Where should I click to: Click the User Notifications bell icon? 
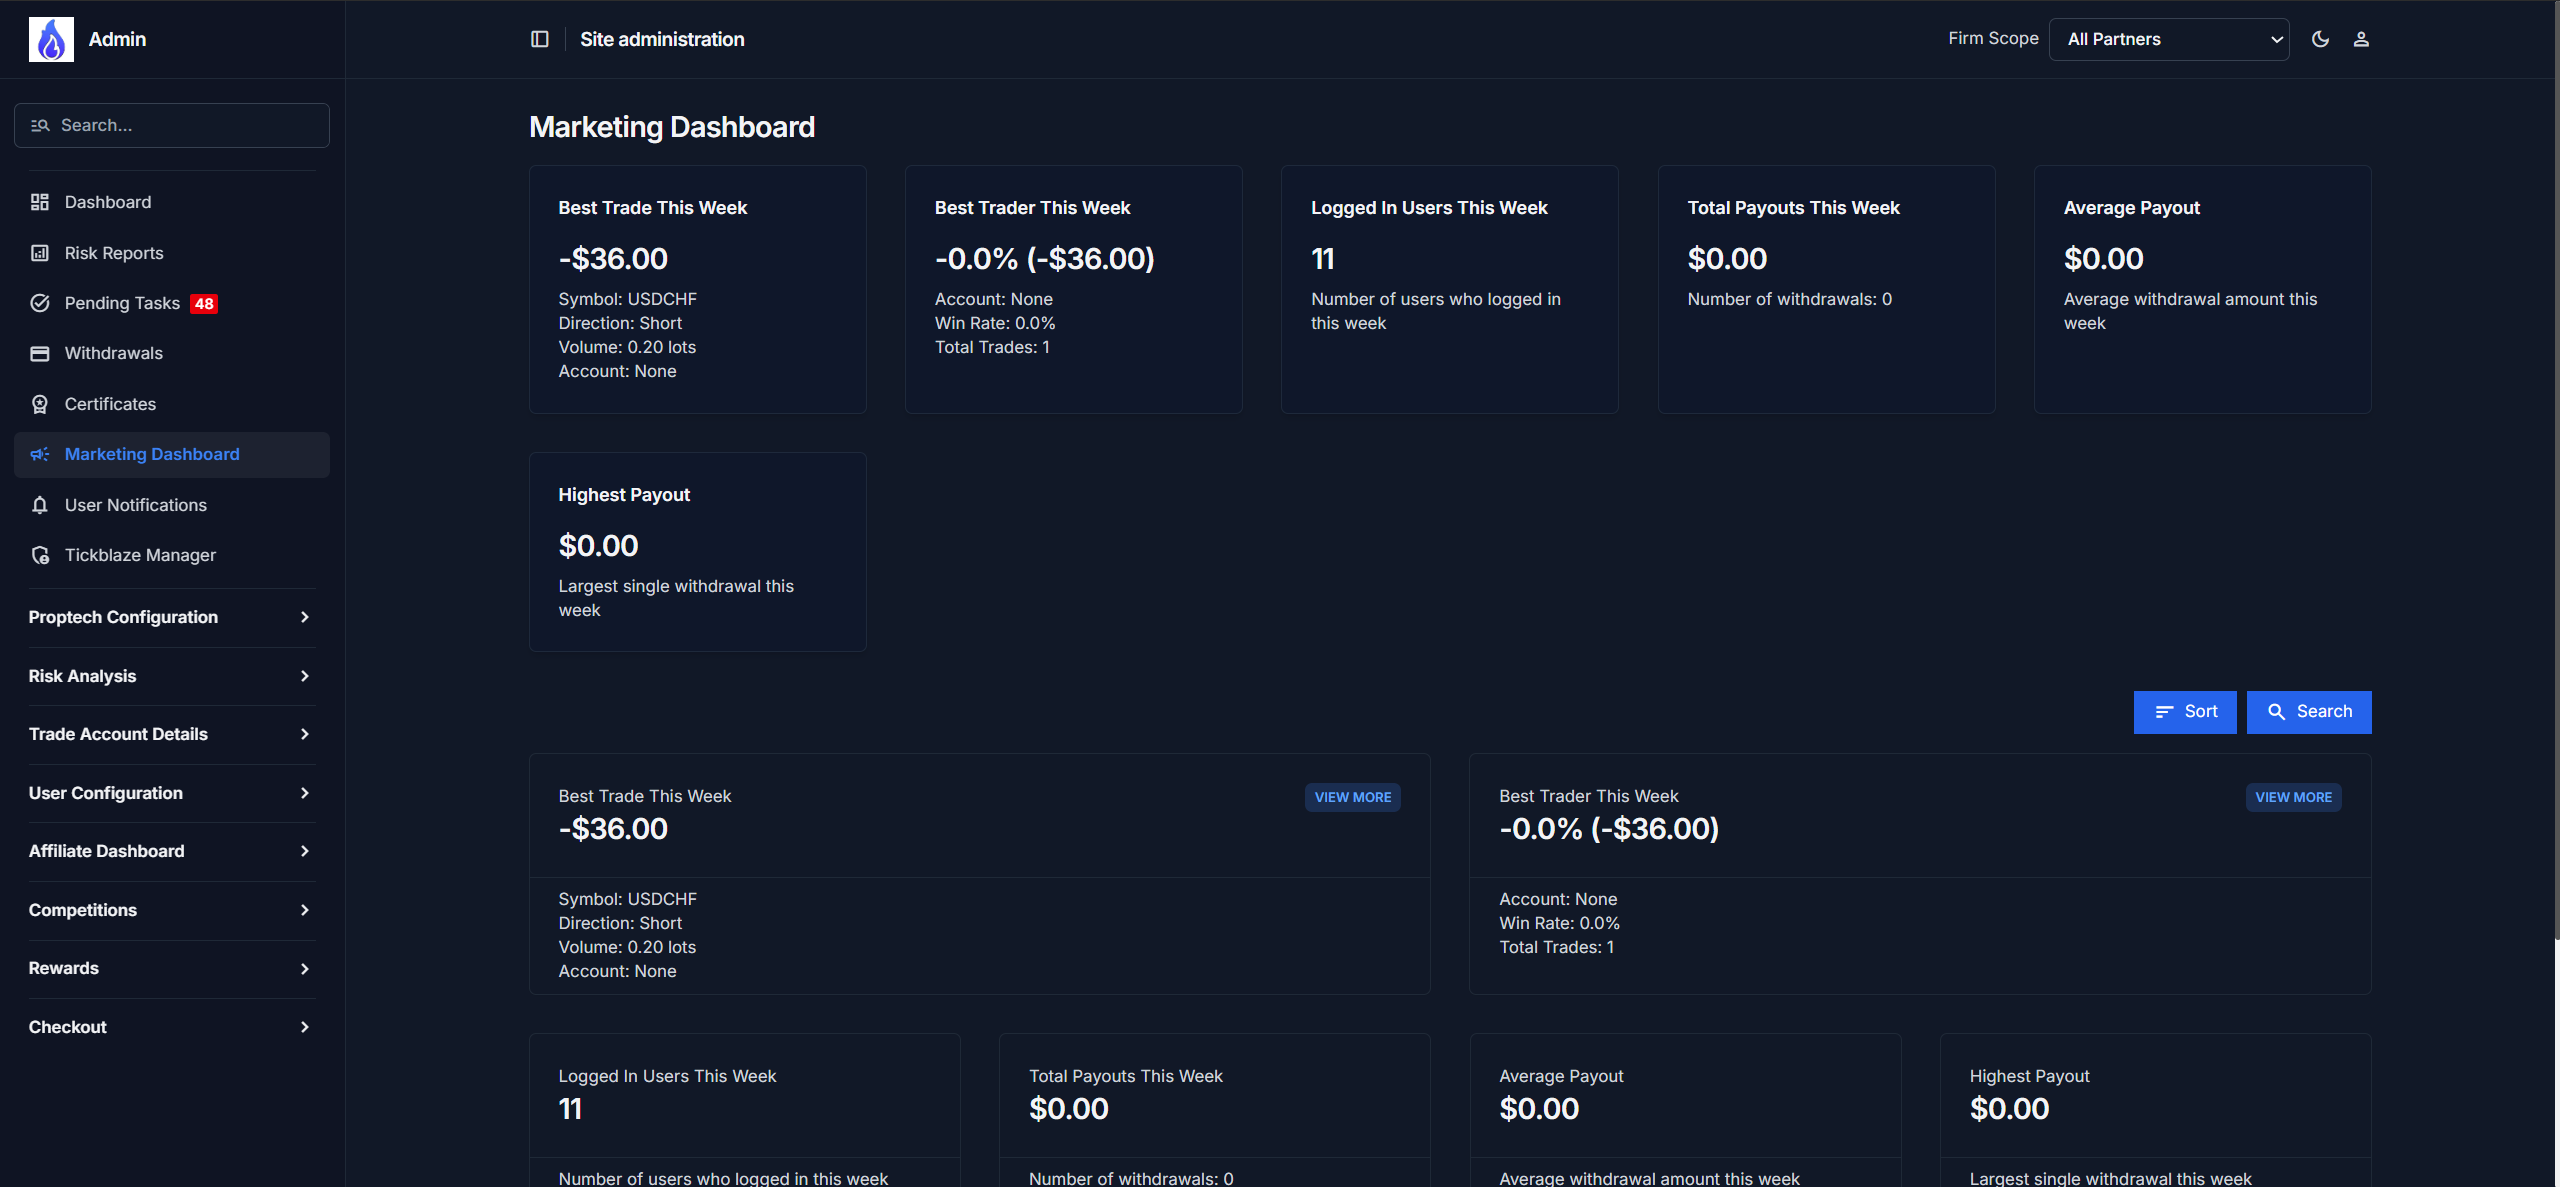40,505
